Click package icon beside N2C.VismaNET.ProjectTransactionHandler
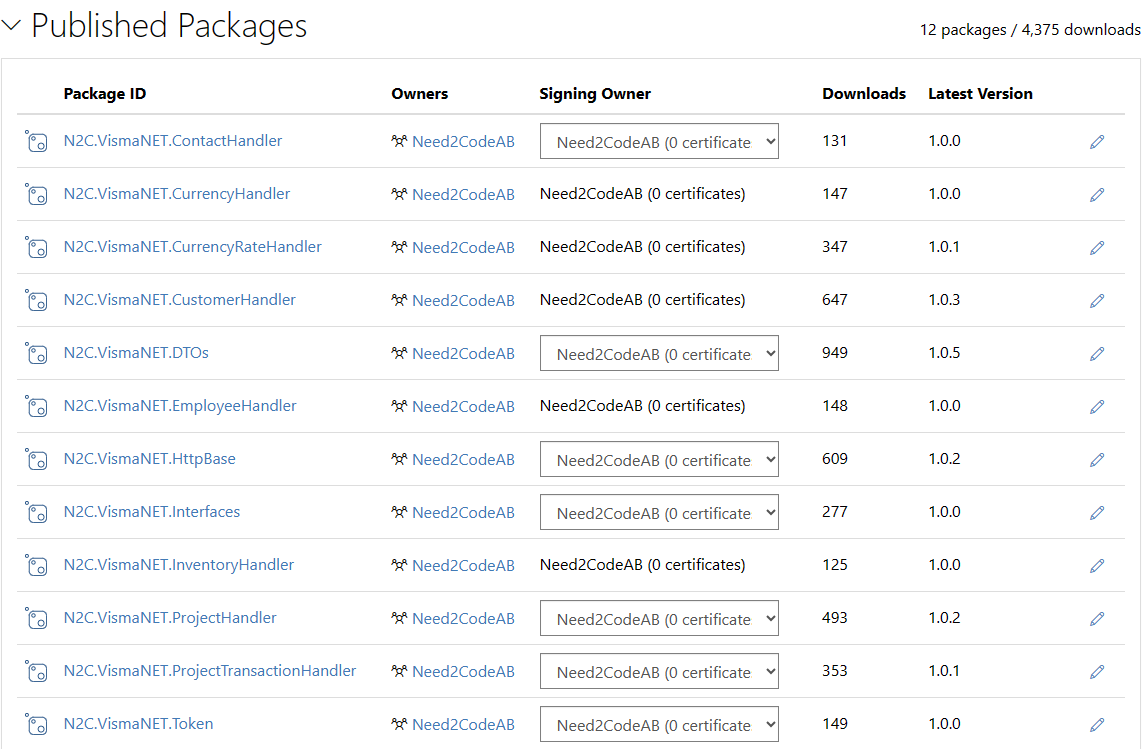Image resolution: width=1148 pixels, height=749 pixels. (x=36, y=671)
